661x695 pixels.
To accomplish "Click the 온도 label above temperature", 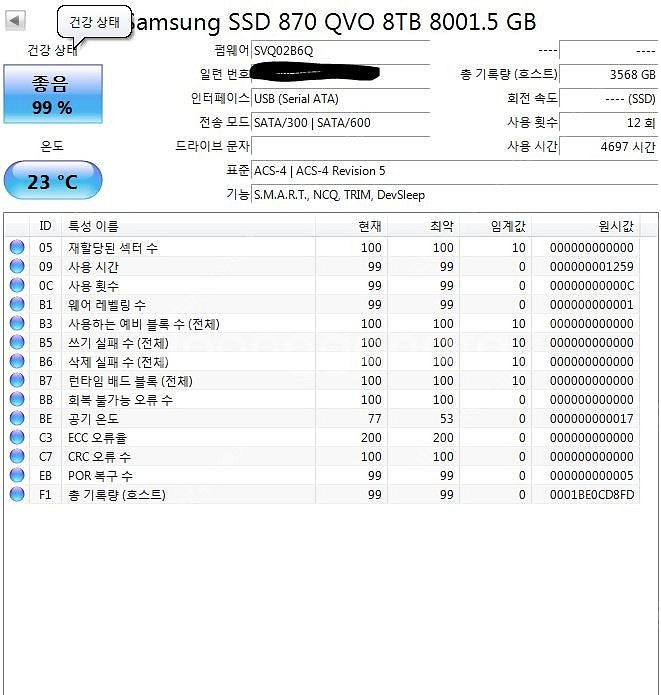I will click(52, 145).
